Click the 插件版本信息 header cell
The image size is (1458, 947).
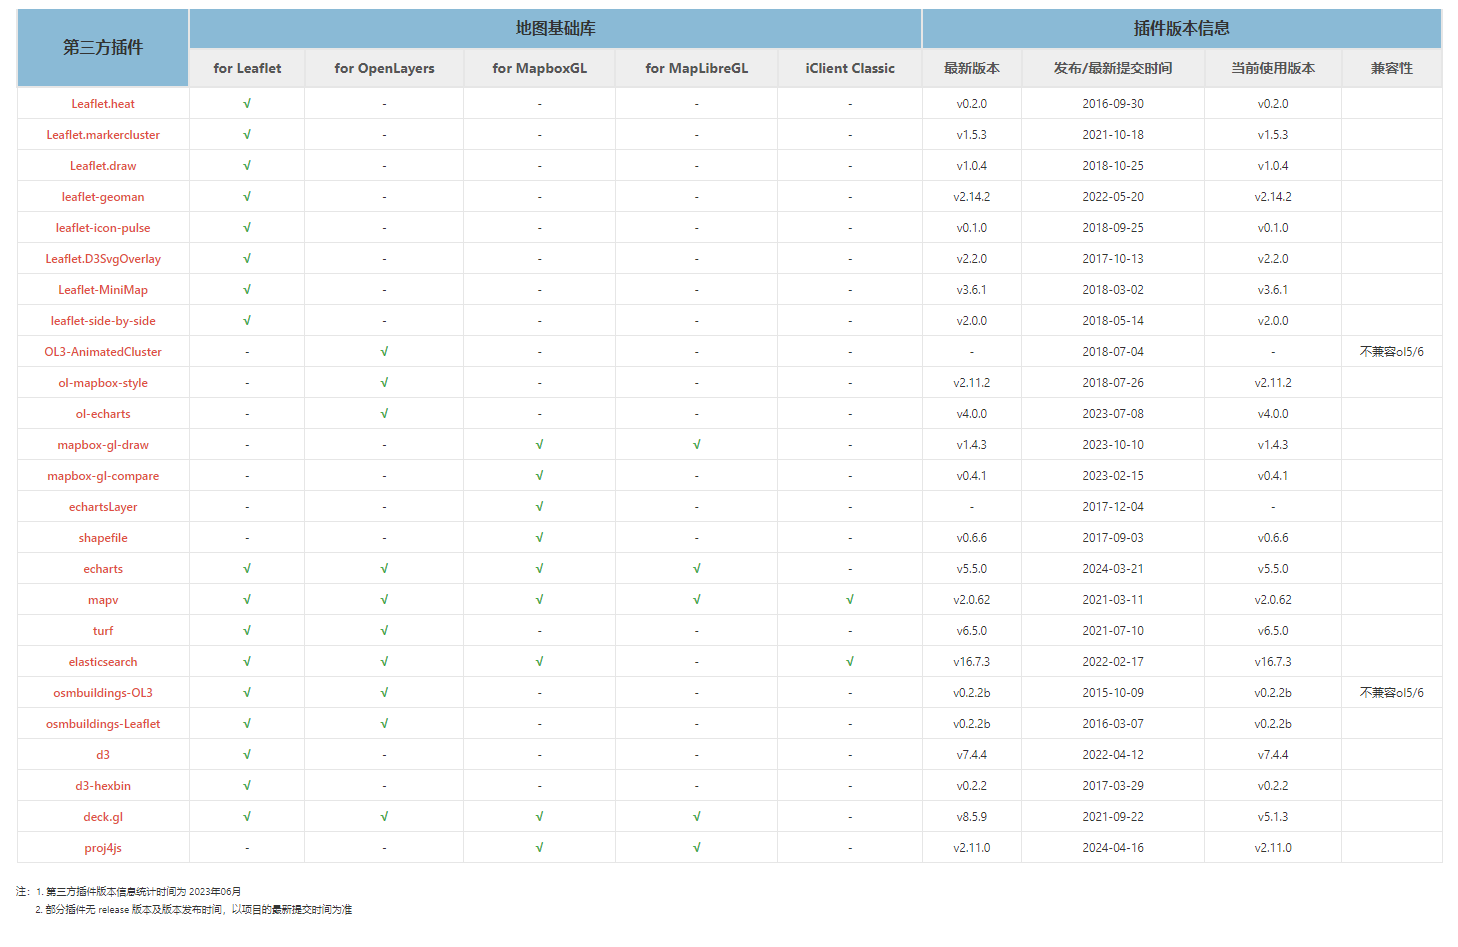tap(1182, 28)
